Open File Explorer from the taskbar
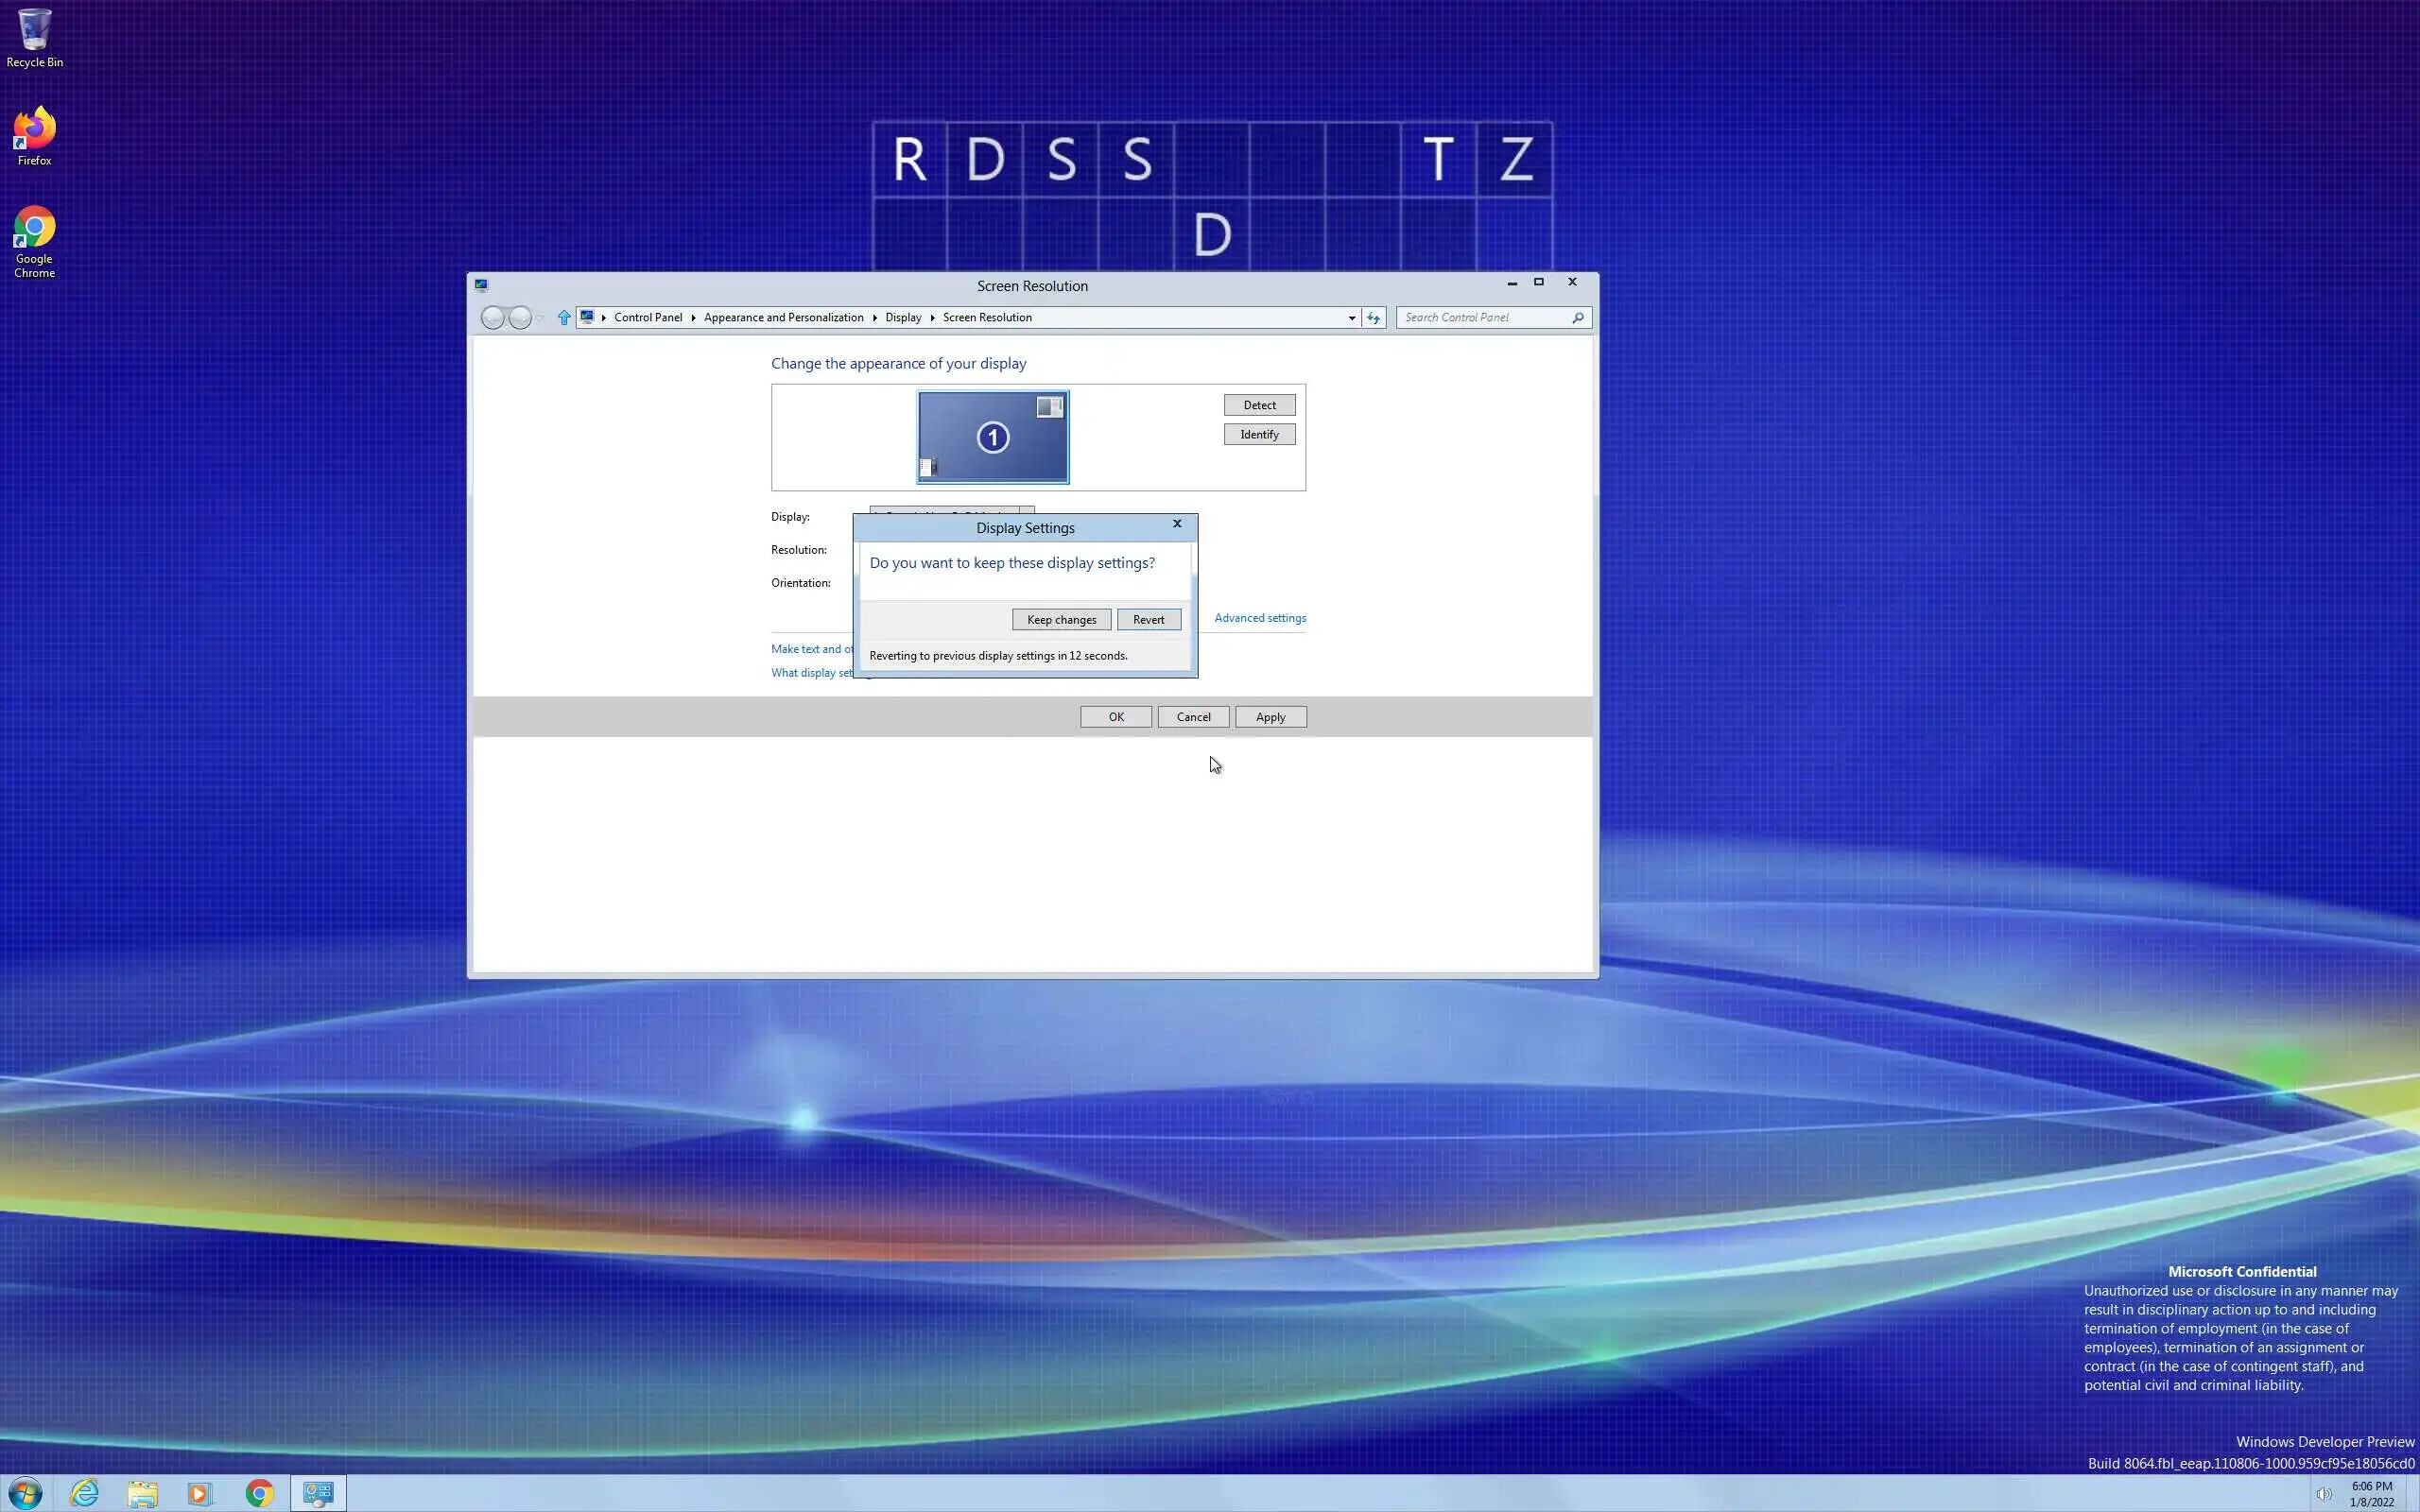 click(x=142, y=1493)
